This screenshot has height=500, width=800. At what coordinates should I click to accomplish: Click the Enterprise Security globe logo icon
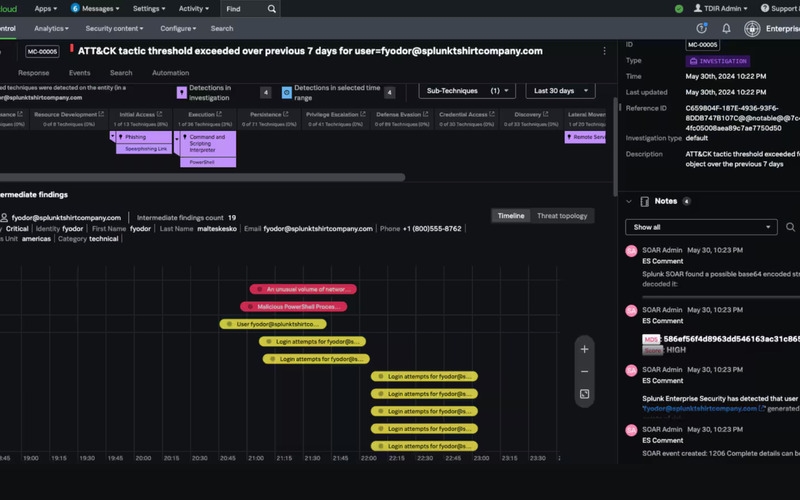pyautogui.click(x=752, y=29)
